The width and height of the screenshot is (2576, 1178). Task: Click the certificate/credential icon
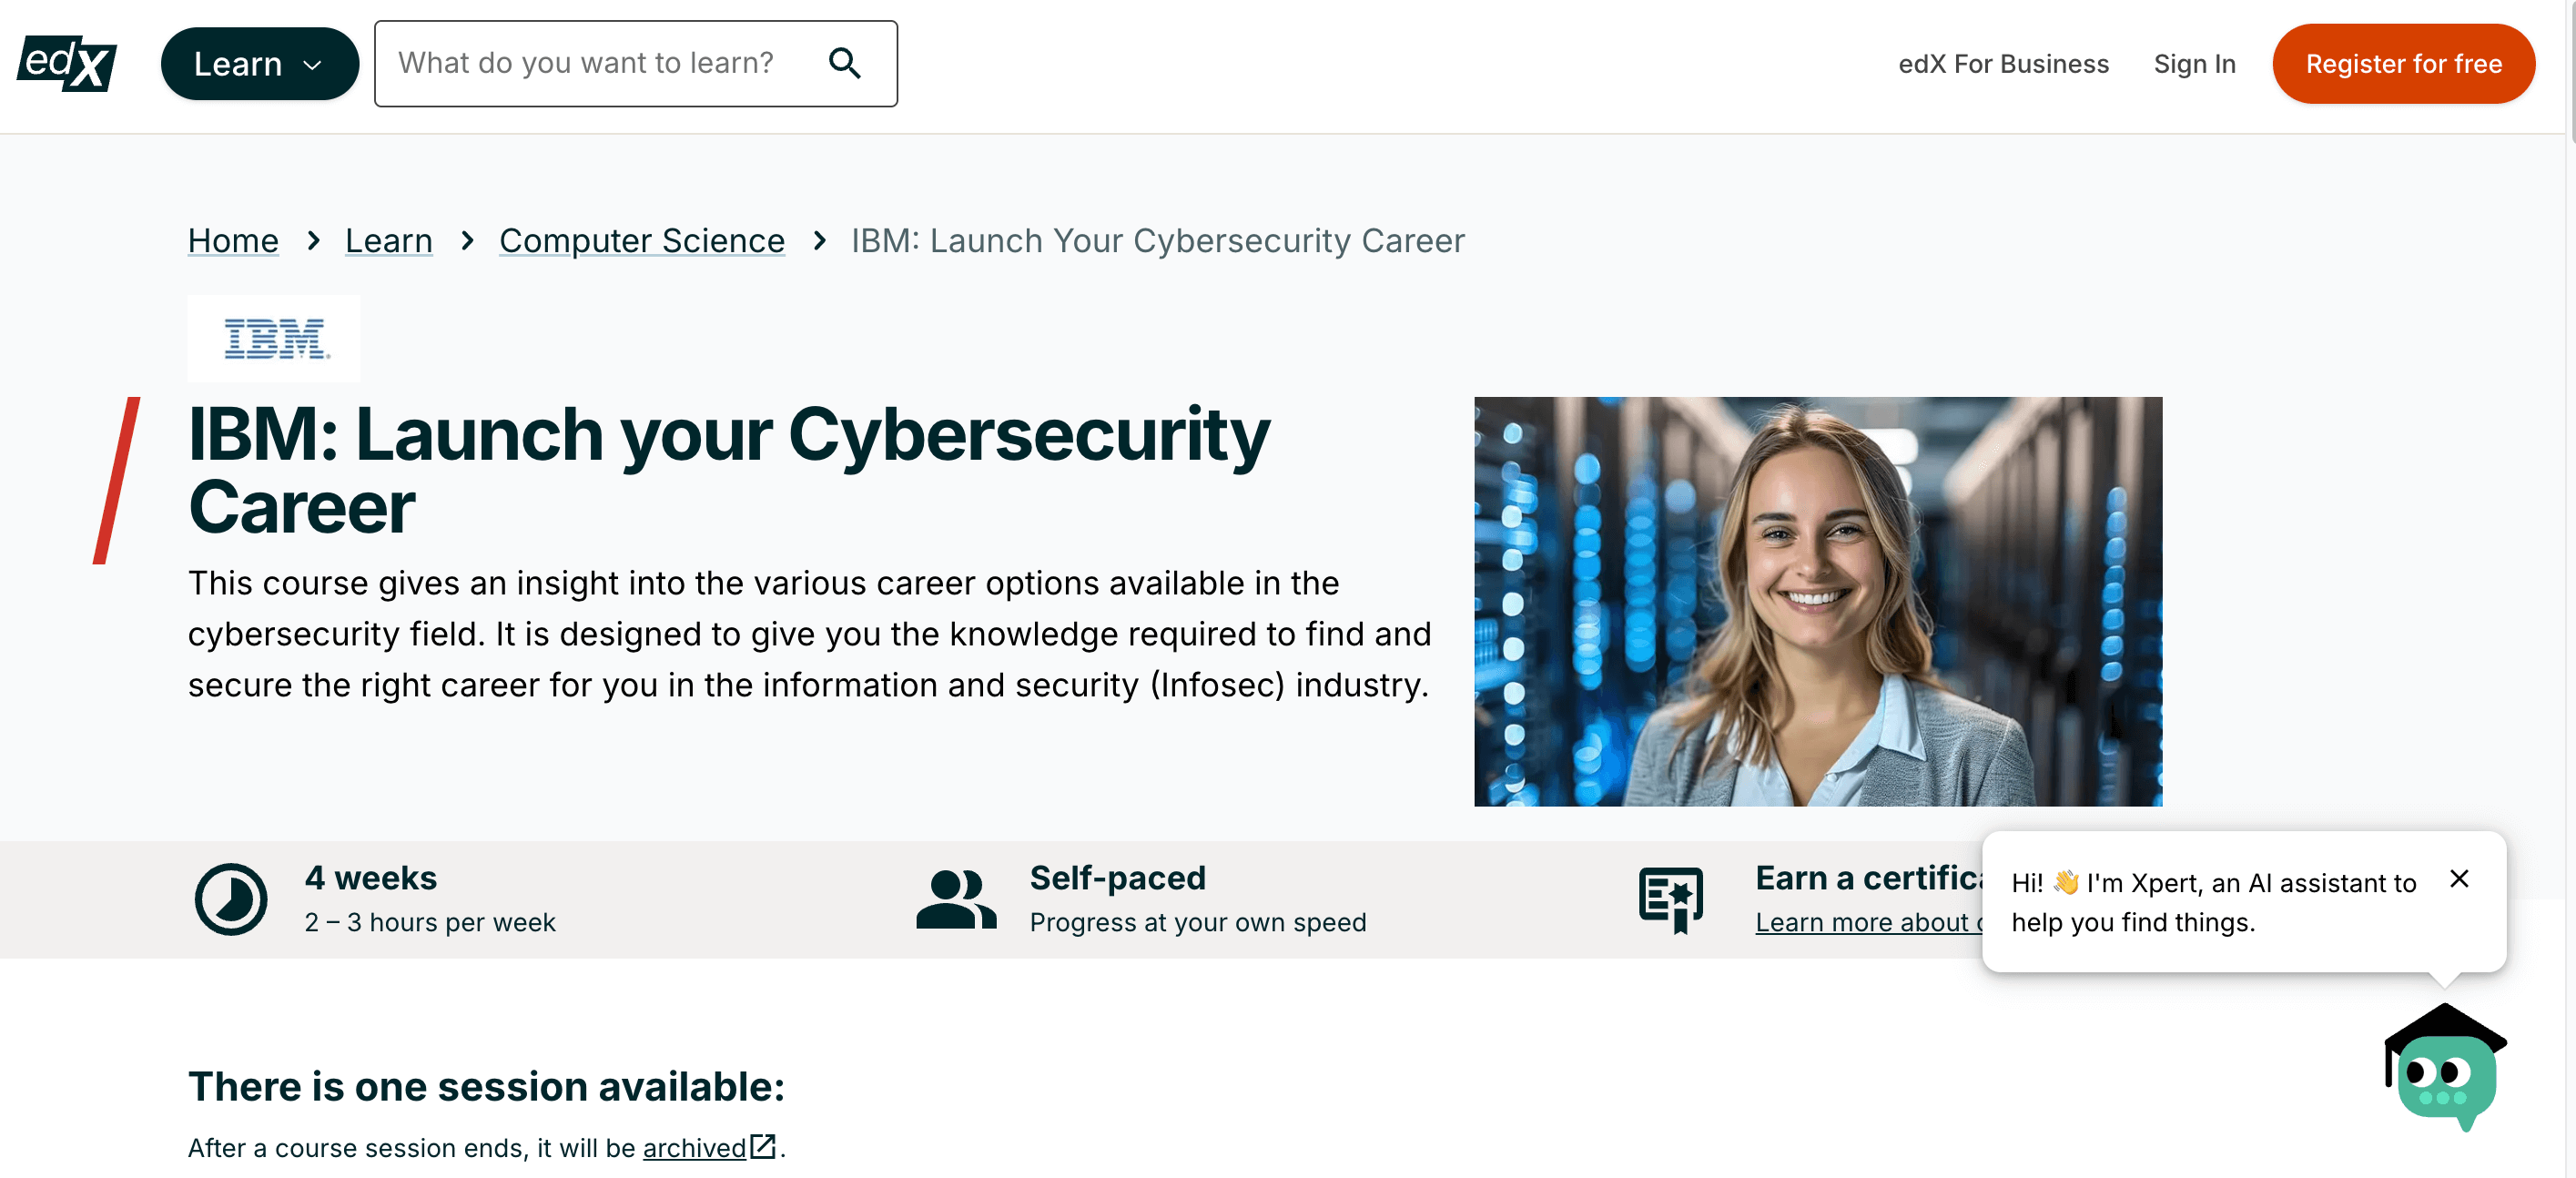tap(1671, 899)
